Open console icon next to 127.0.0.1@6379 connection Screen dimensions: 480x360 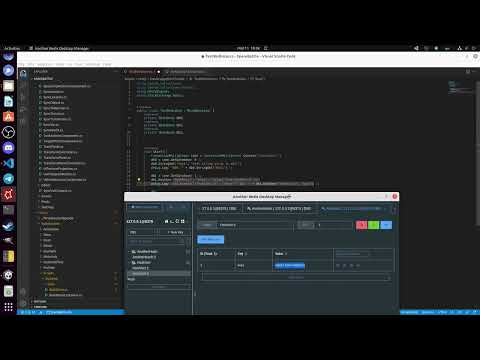(x=172, y=221)
